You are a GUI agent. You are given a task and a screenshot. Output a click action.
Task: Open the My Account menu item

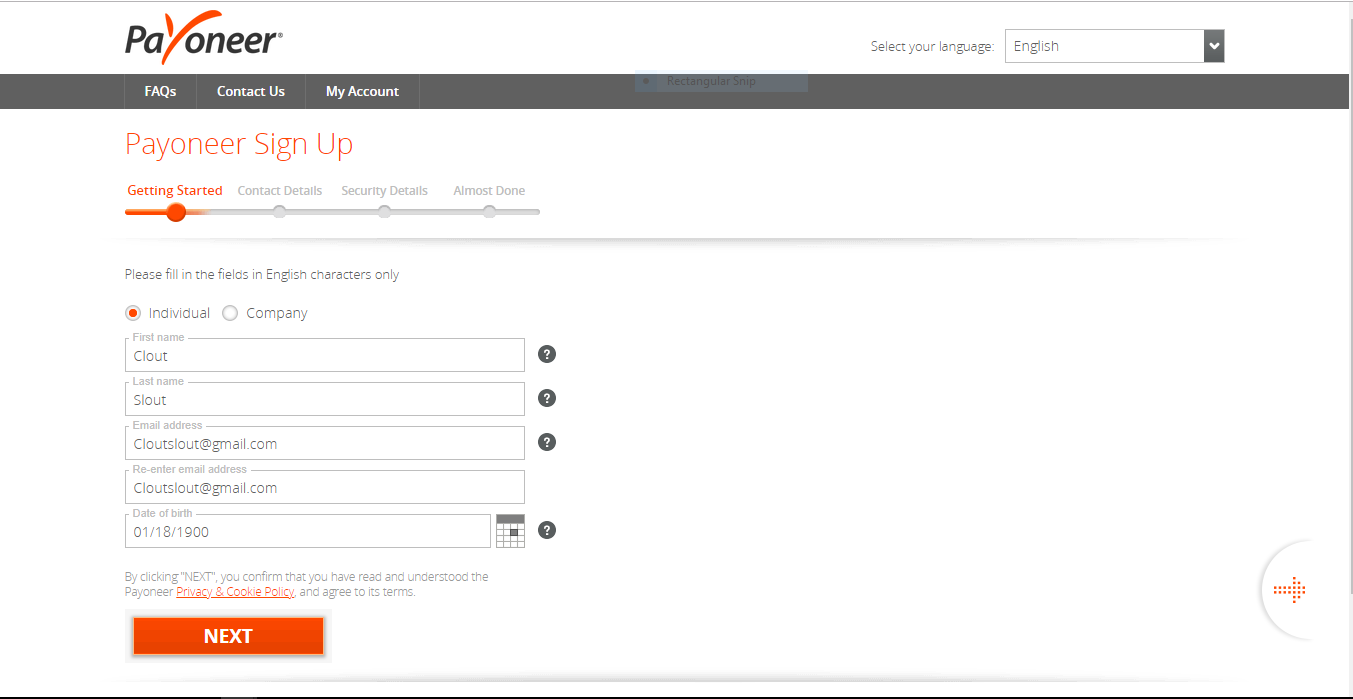pos(362,91)
